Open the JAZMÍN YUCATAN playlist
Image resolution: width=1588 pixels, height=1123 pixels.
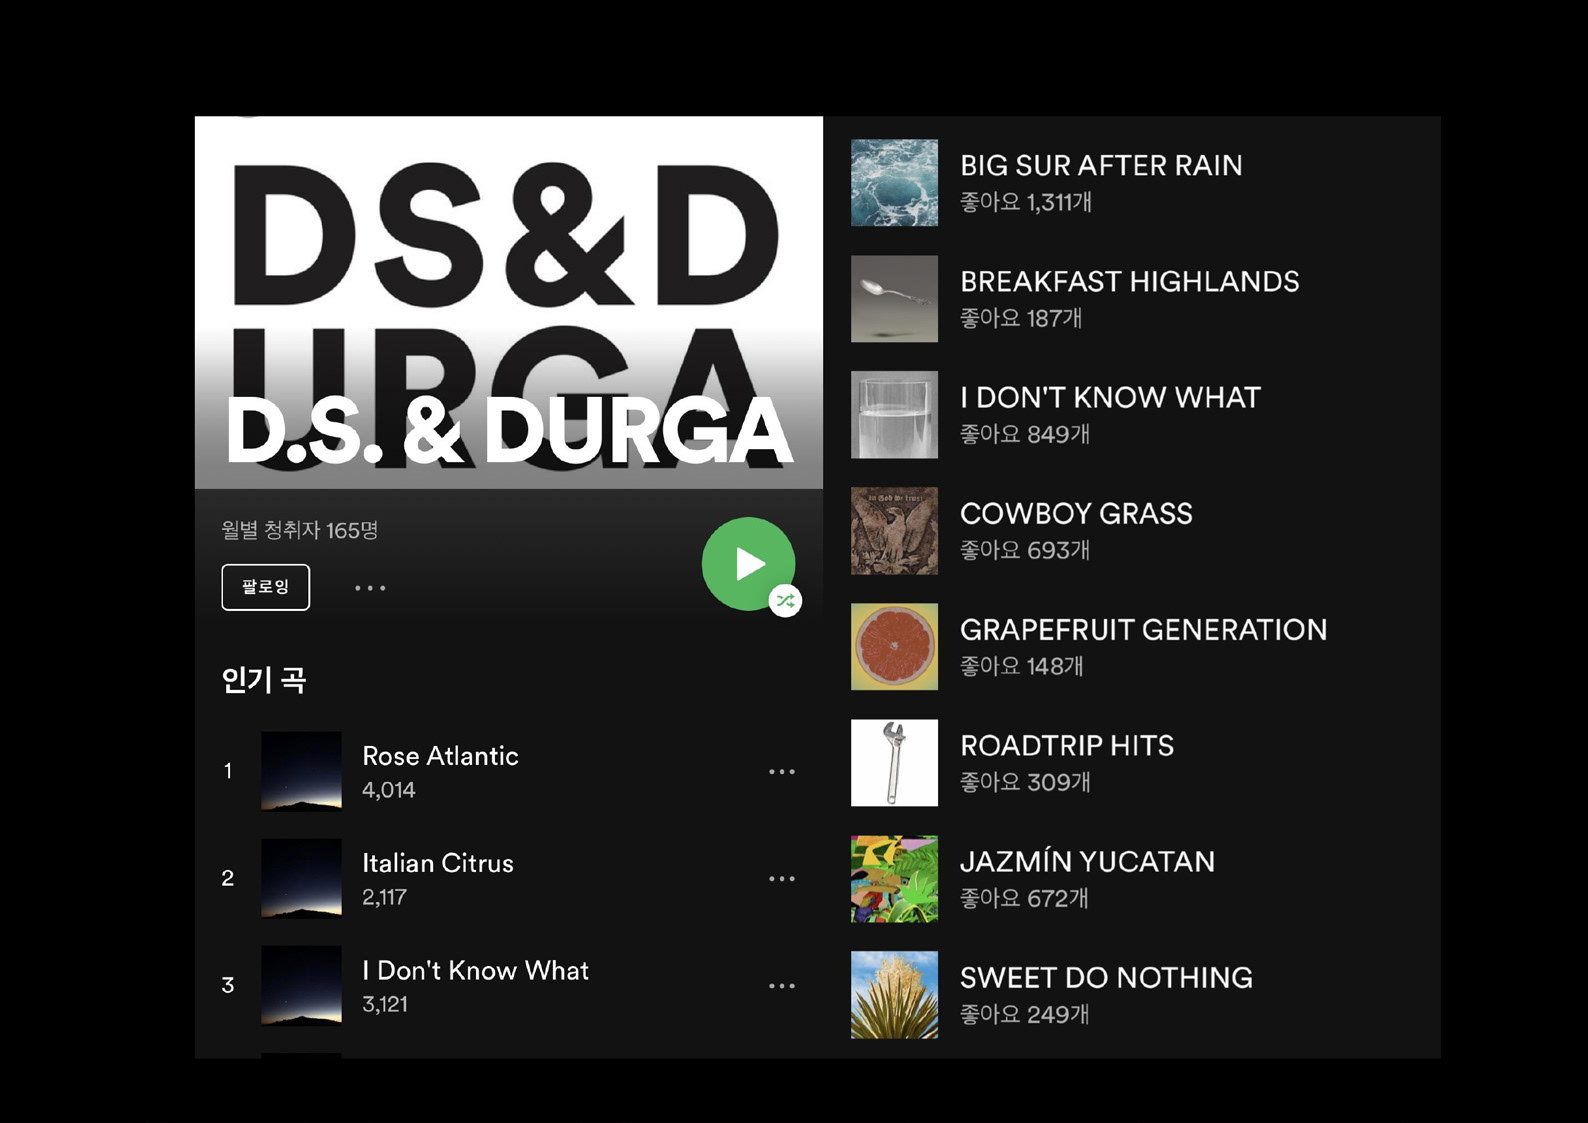(x=1088, y=861)
